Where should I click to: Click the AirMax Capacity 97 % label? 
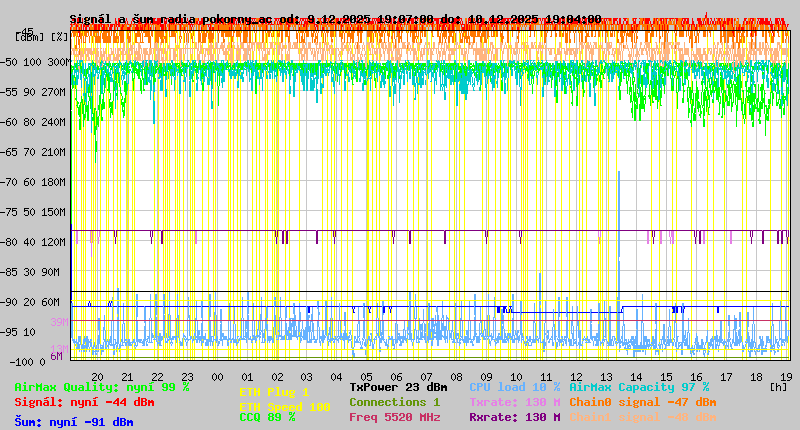[x=638, y=387]
